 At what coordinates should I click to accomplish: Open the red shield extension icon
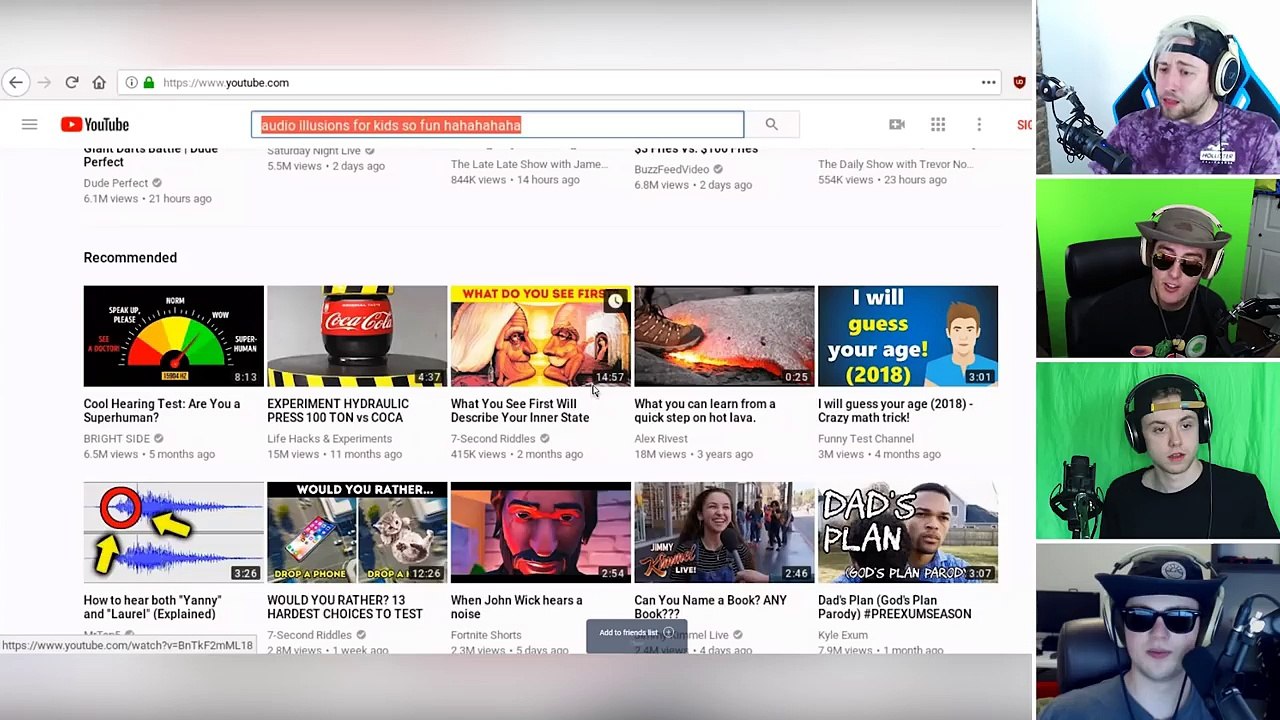point(1019,83)
